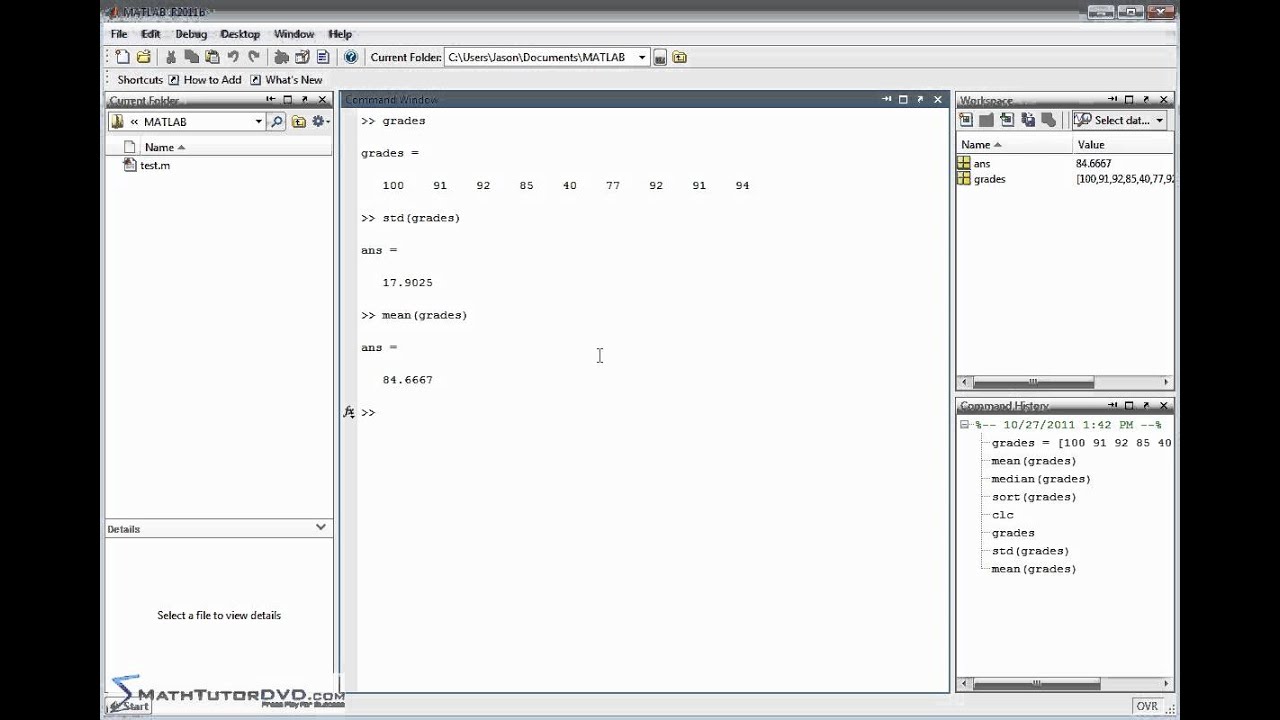
Task: Open the Desktop menu
Action: tap(240, 34)
